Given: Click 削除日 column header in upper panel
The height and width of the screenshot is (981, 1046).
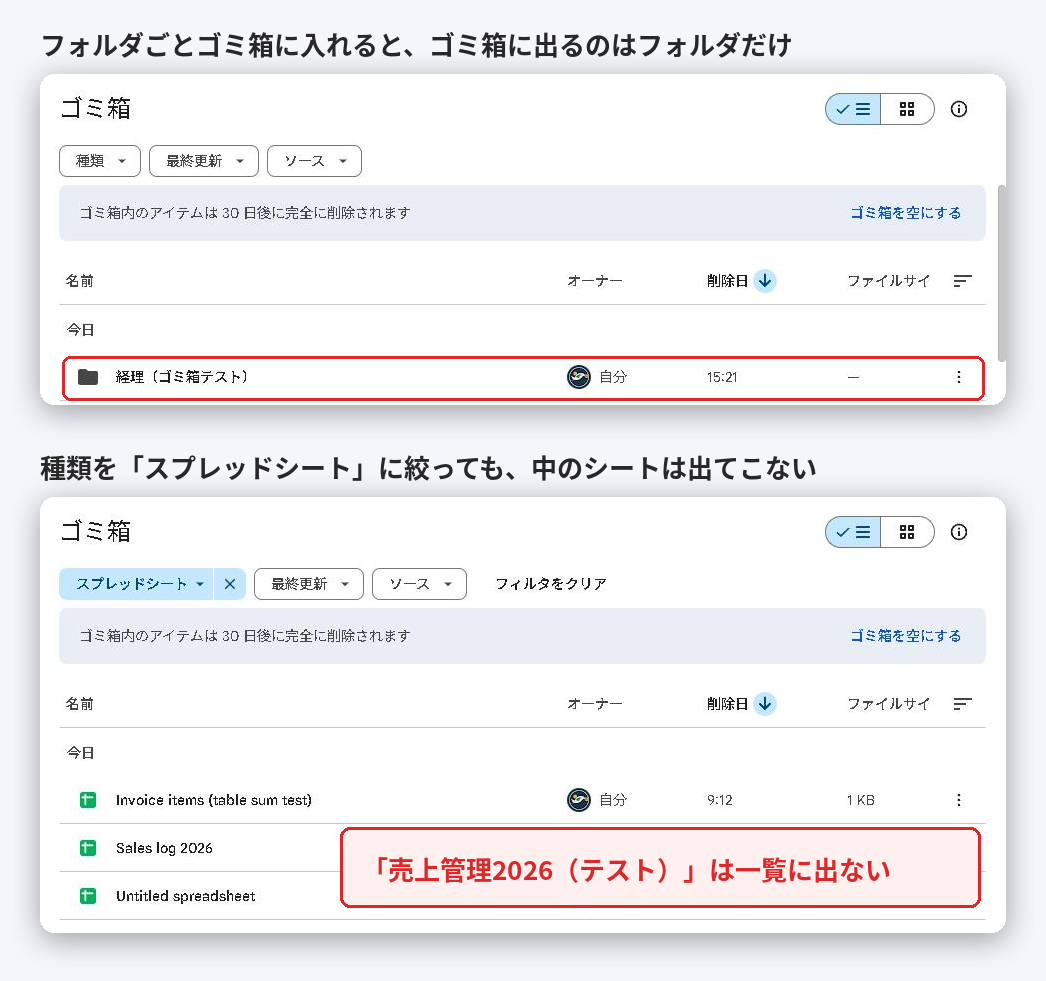Looking at the screenshot, I should [727, 281].
